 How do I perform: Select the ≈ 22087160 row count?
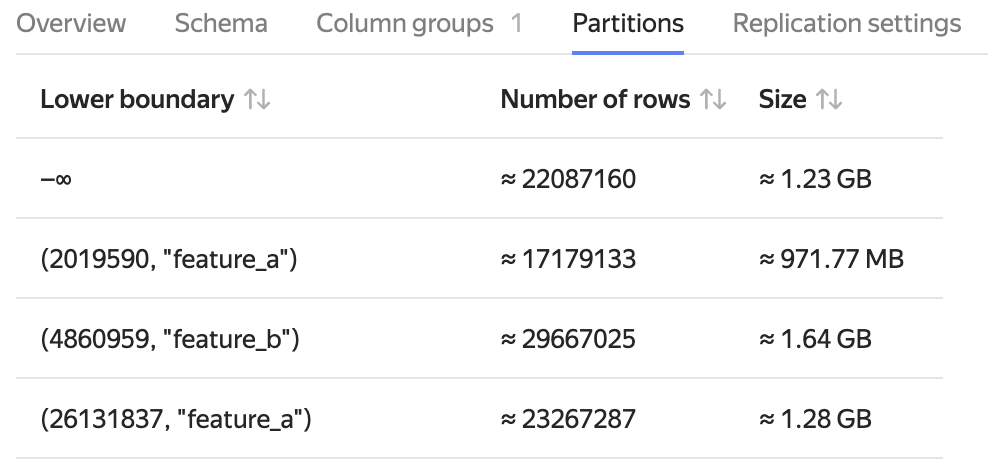568,180
